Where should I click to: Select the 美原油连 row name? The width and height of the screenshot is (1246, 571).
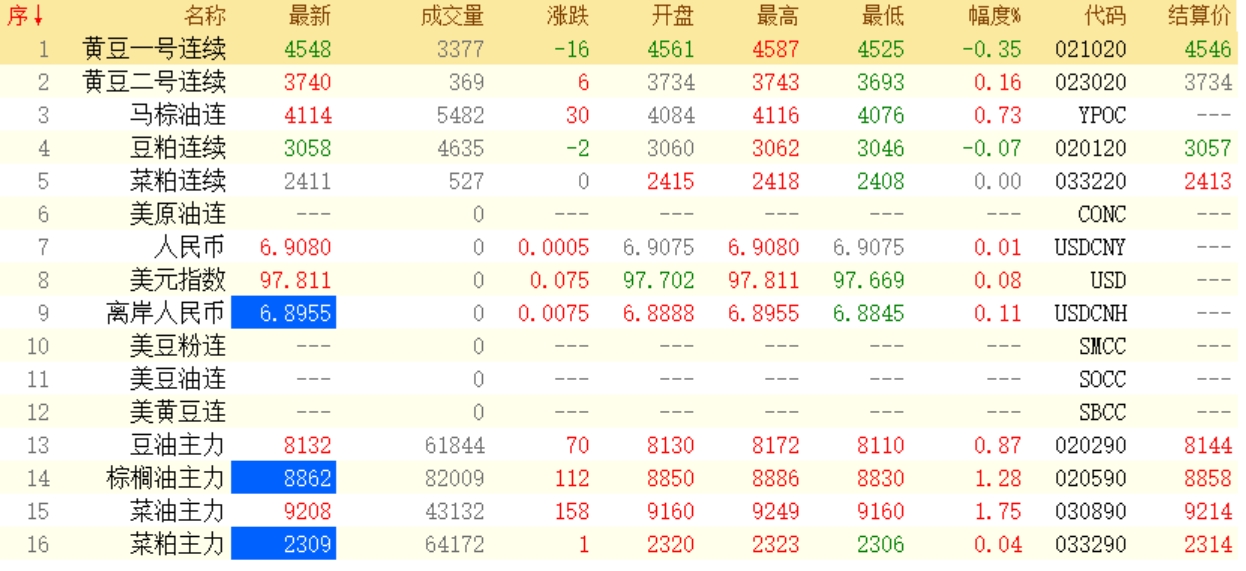click(x=177, y=214)
